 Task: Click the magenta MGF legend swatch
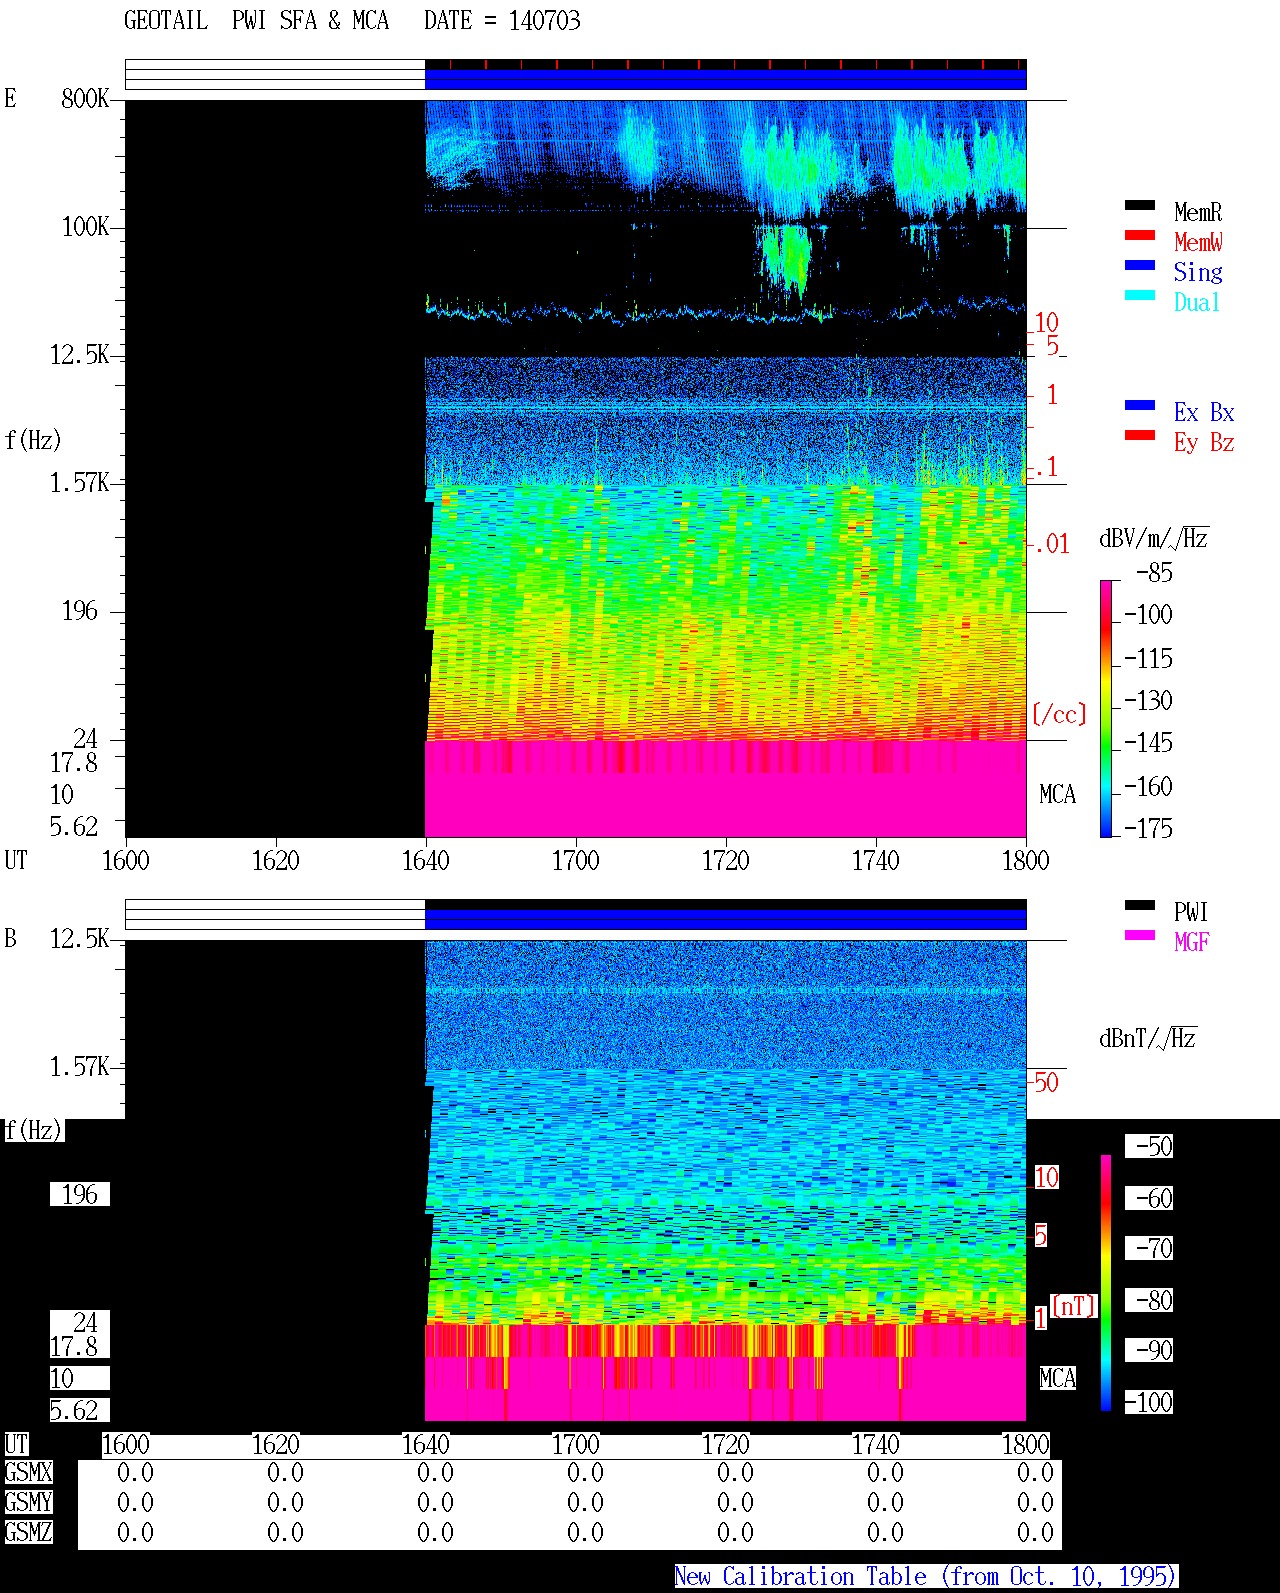coord(1140,935)
